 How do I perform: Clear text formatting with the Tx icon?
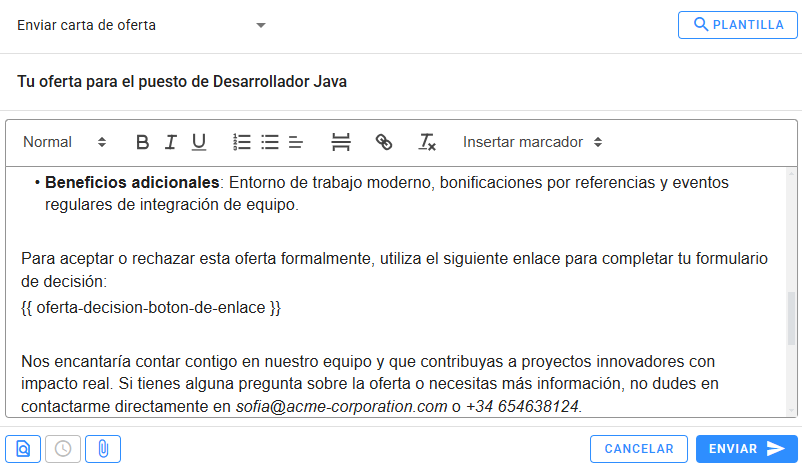coord(427,142)
